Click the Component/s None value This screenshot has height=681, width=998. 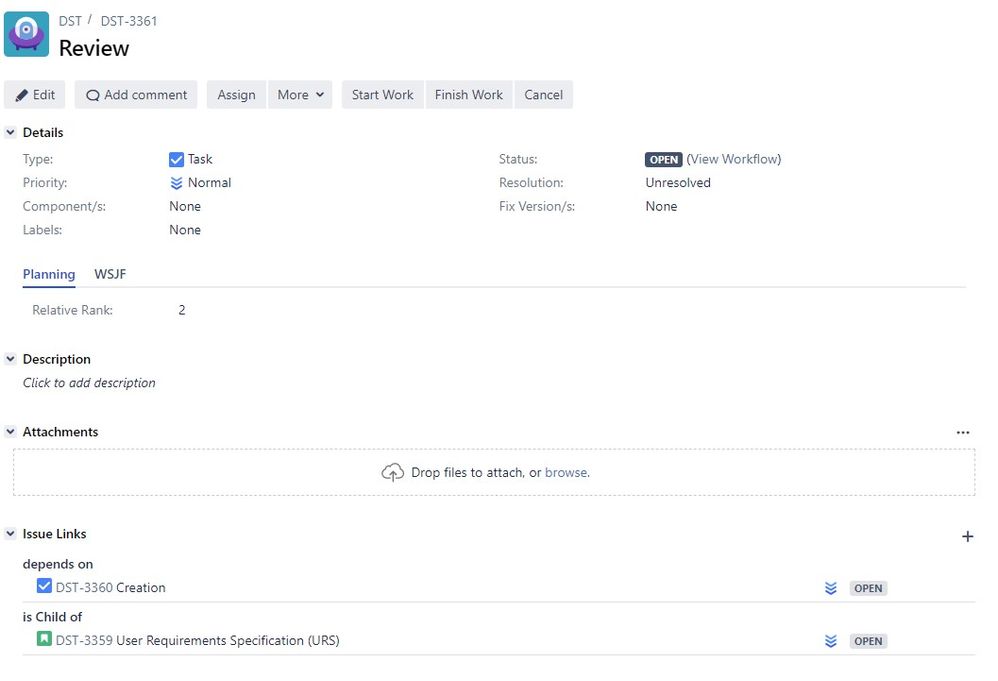coord(185,206)
